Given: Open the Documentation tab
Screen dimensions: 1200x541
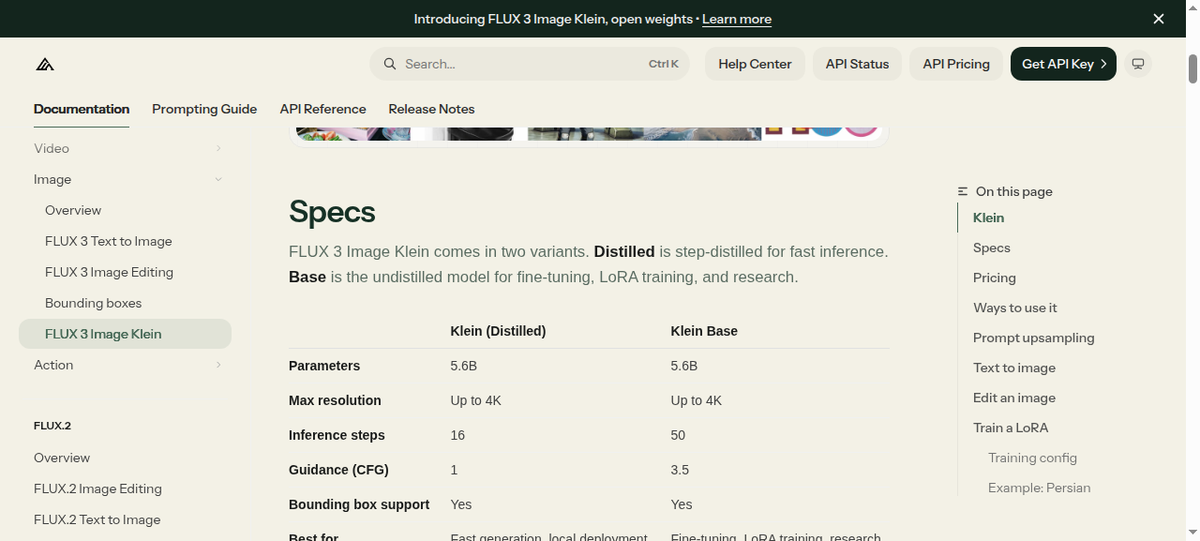Looking at the screenshot, I should coord(81,109).
